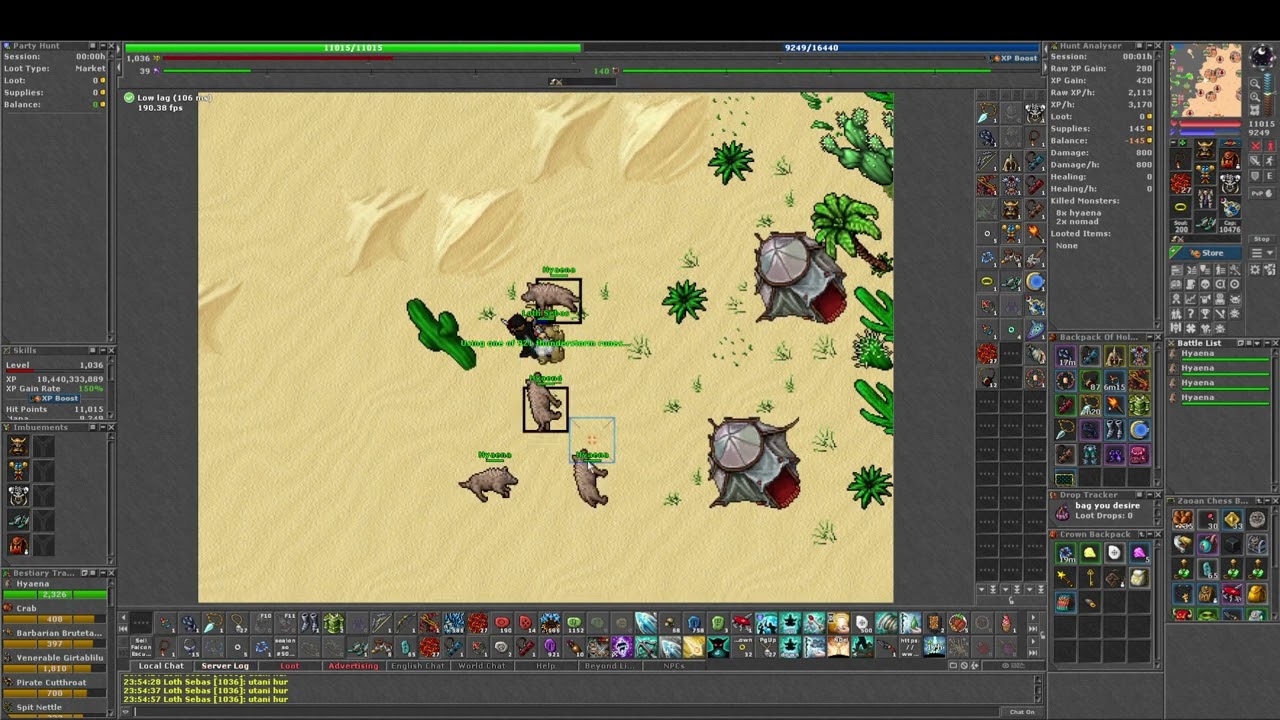Minimize the Battle List panel
The width and height of the screenshot is (1280, 720).
(1267, 343)
